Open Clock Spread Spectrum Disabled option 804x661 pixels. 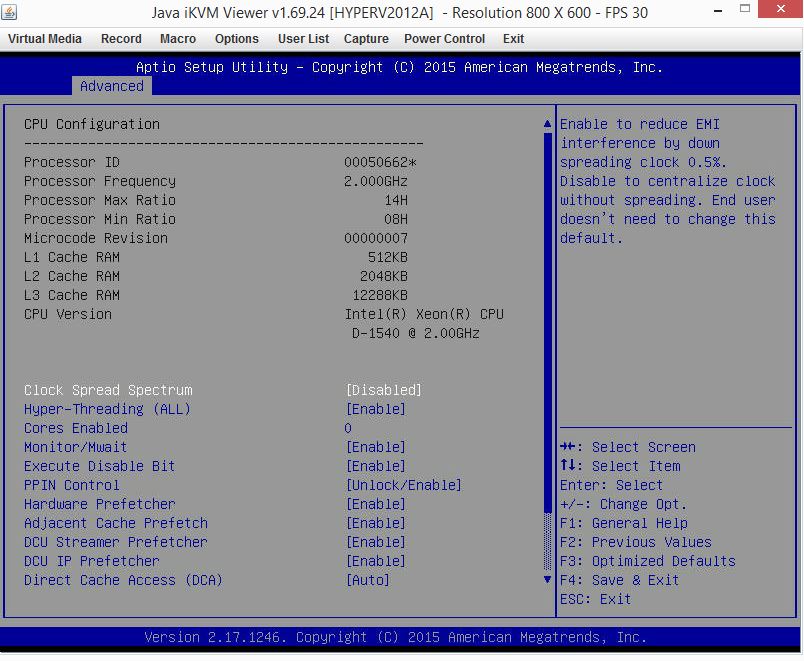pos(384,390)
